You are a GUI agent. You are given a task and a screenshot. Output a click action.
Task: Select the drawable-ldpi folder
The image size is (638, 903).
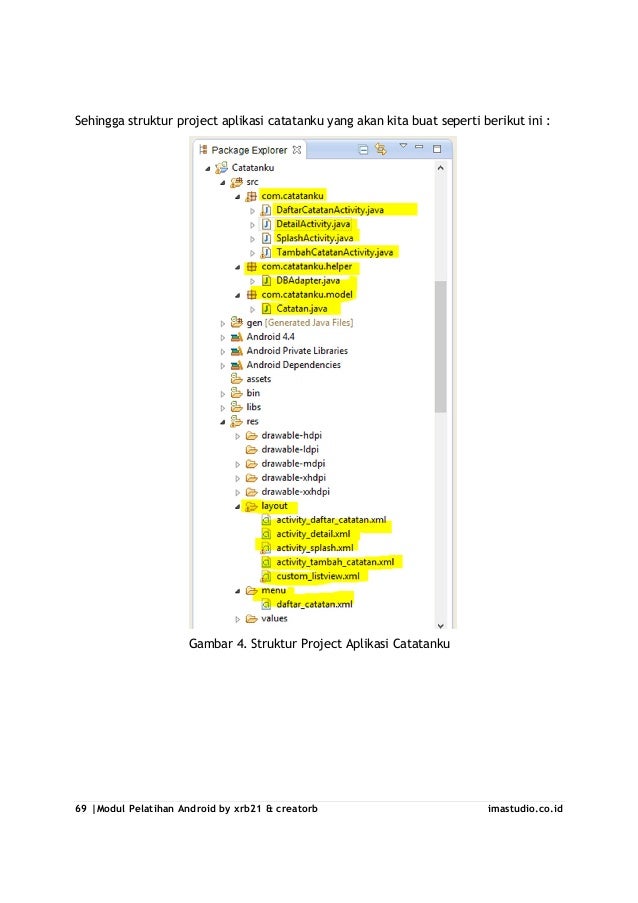point(290,450)
